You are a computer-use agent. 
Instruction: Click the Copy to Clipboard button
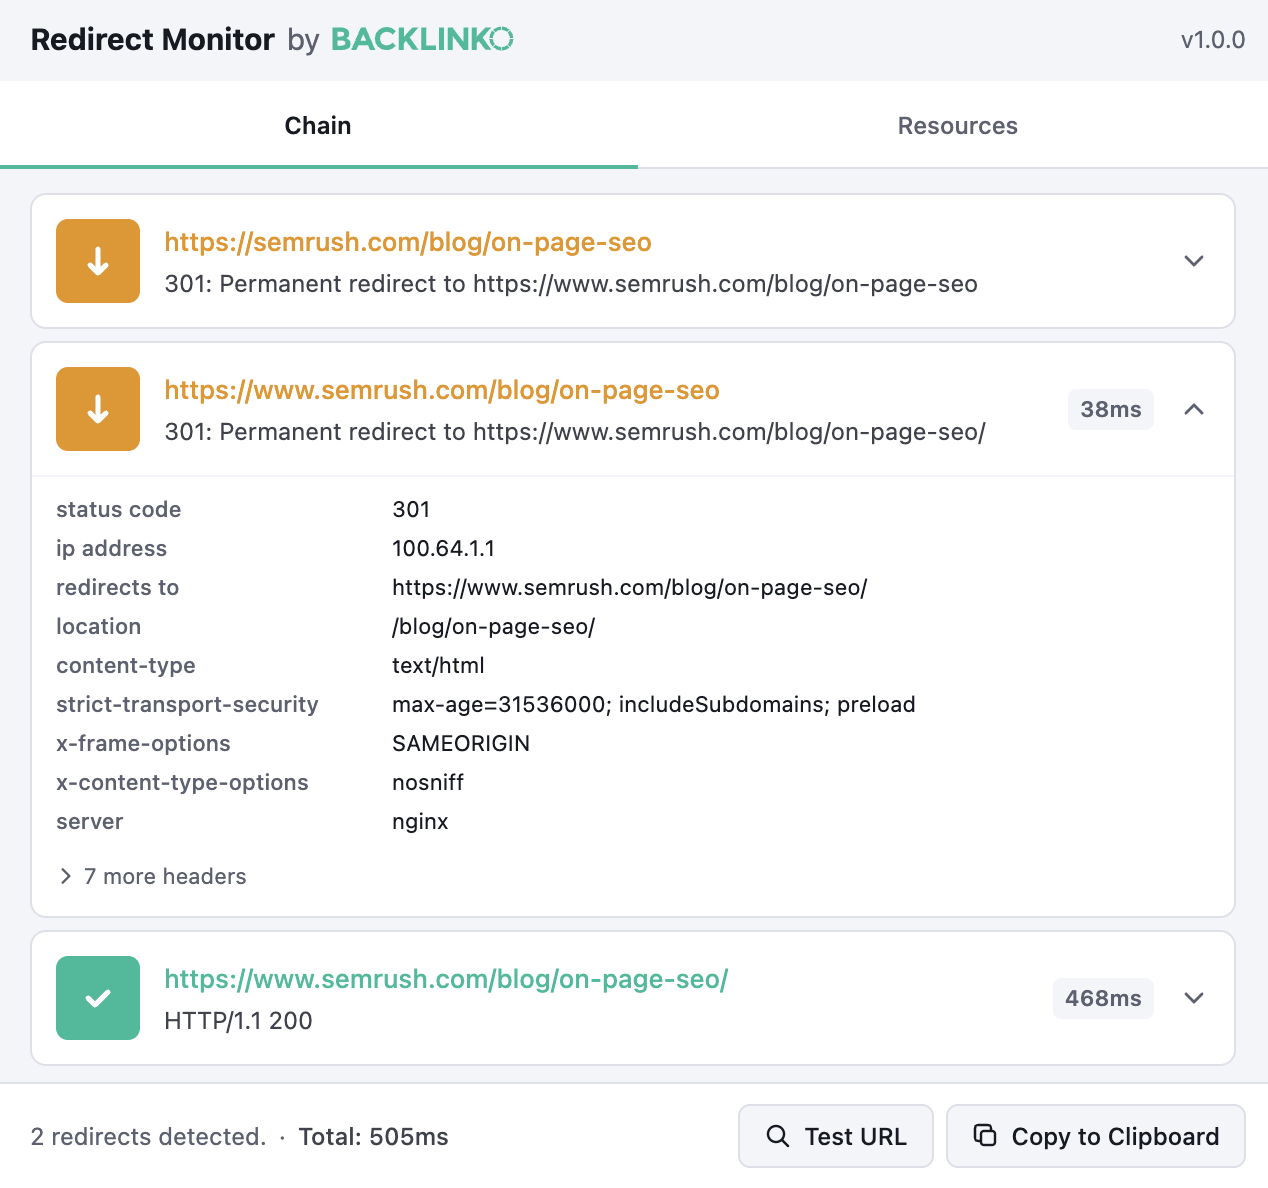1096,1136
